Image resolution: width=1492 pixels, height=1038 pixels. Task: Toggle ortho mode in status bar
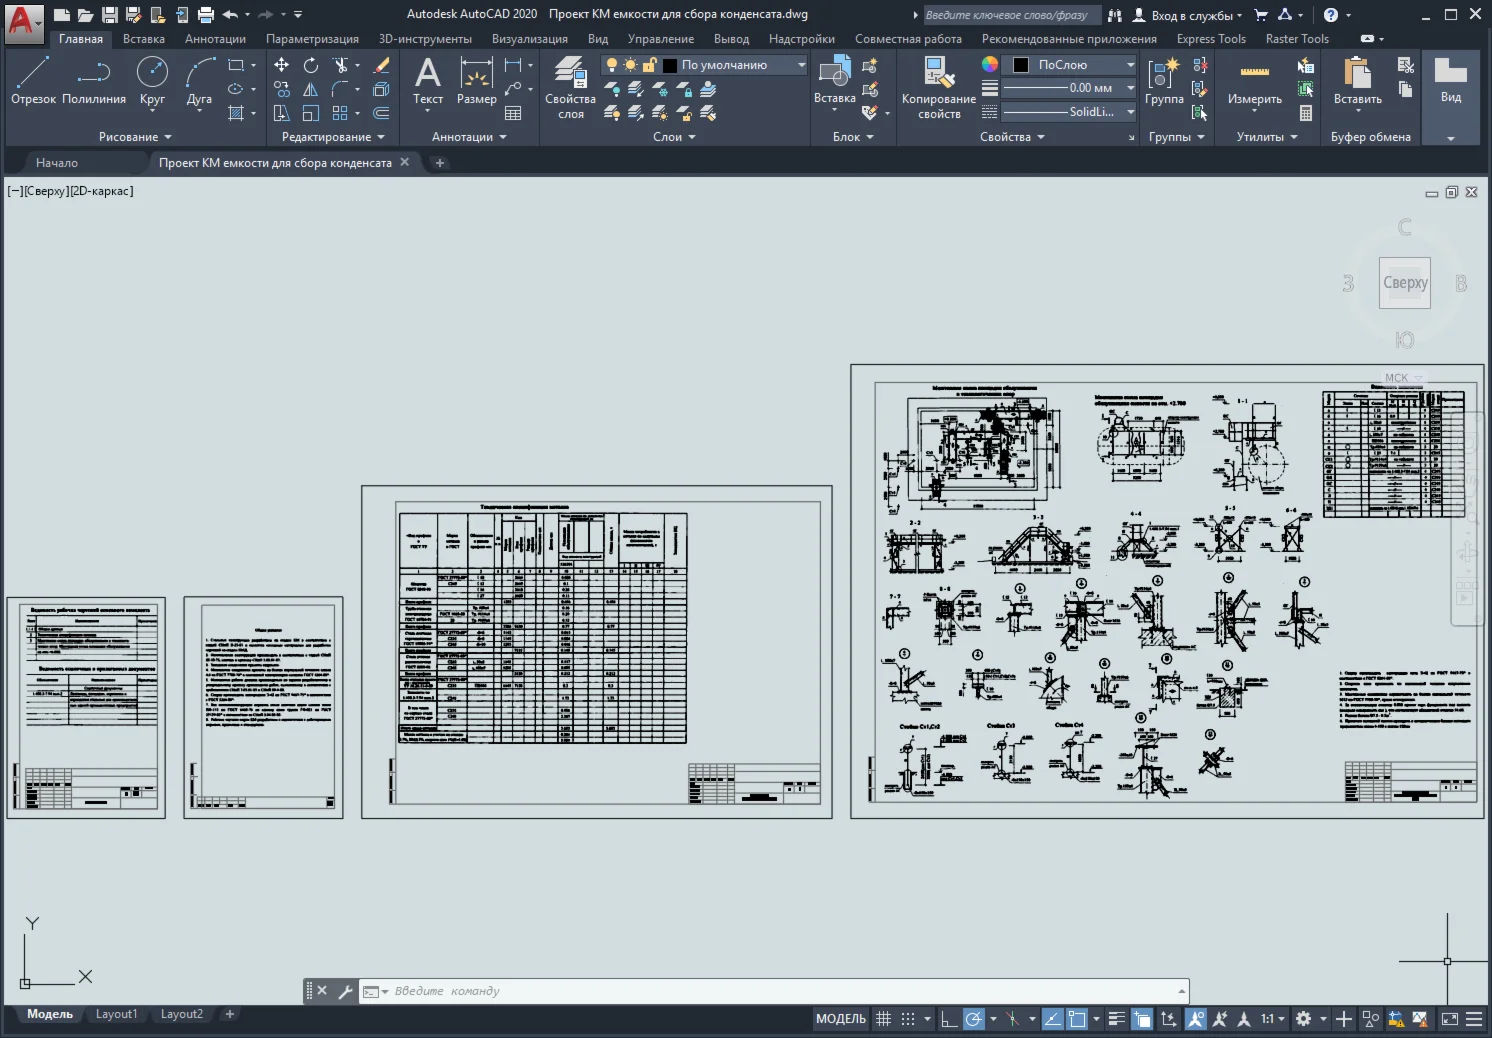pyautogui.click(x=949, y=1019)
